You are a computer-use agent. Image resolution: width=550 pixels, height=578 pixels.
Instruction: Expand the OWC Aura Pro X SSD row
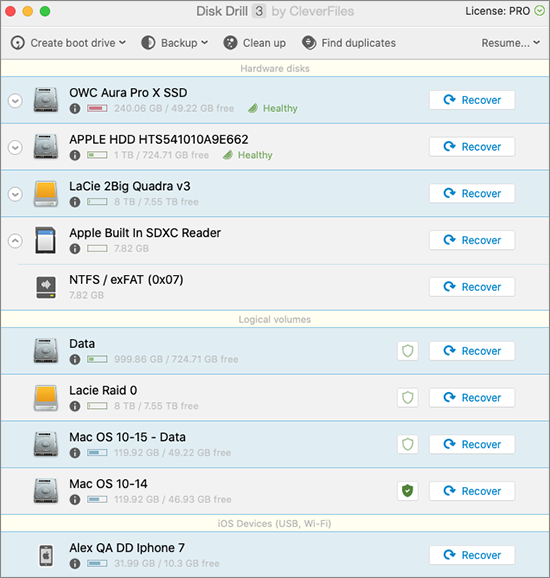(x=15, y=101)
